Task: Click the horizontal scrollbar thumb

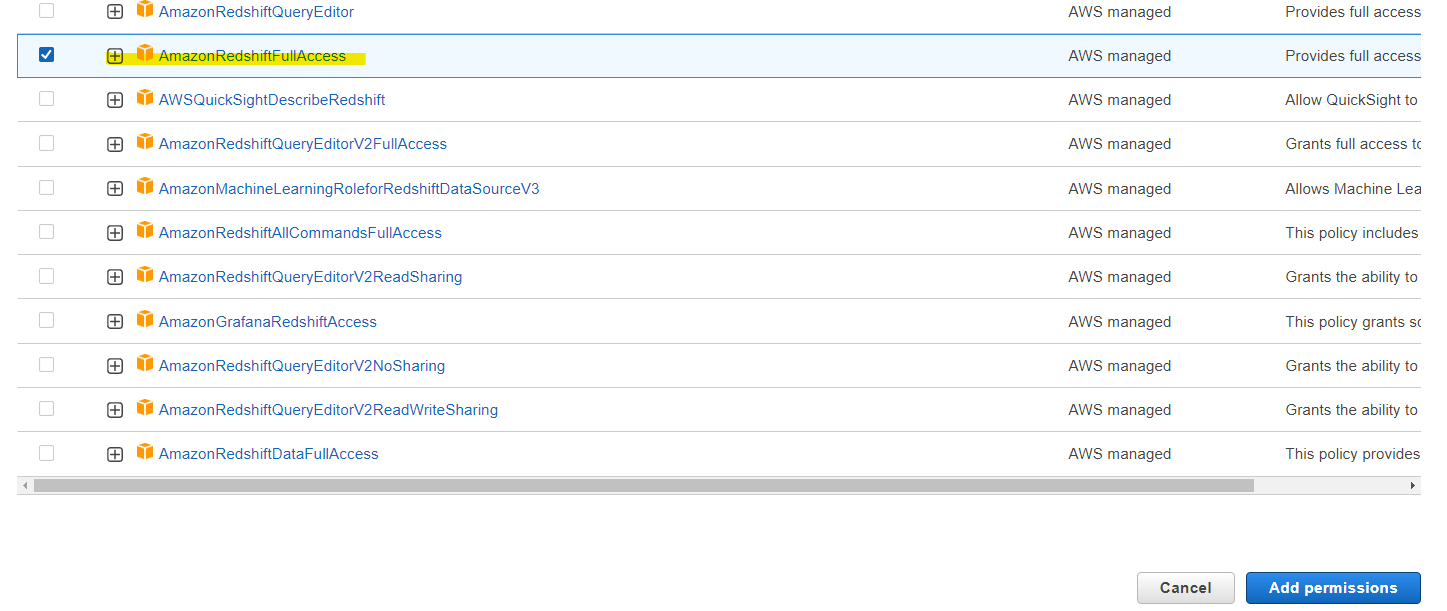Action: [x=643, y=485]
